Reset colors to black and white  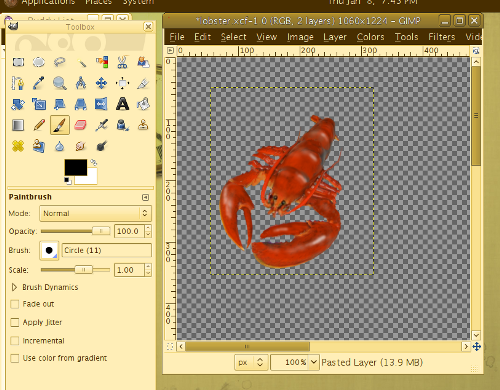pyautogui.click(x=68, y=181)
